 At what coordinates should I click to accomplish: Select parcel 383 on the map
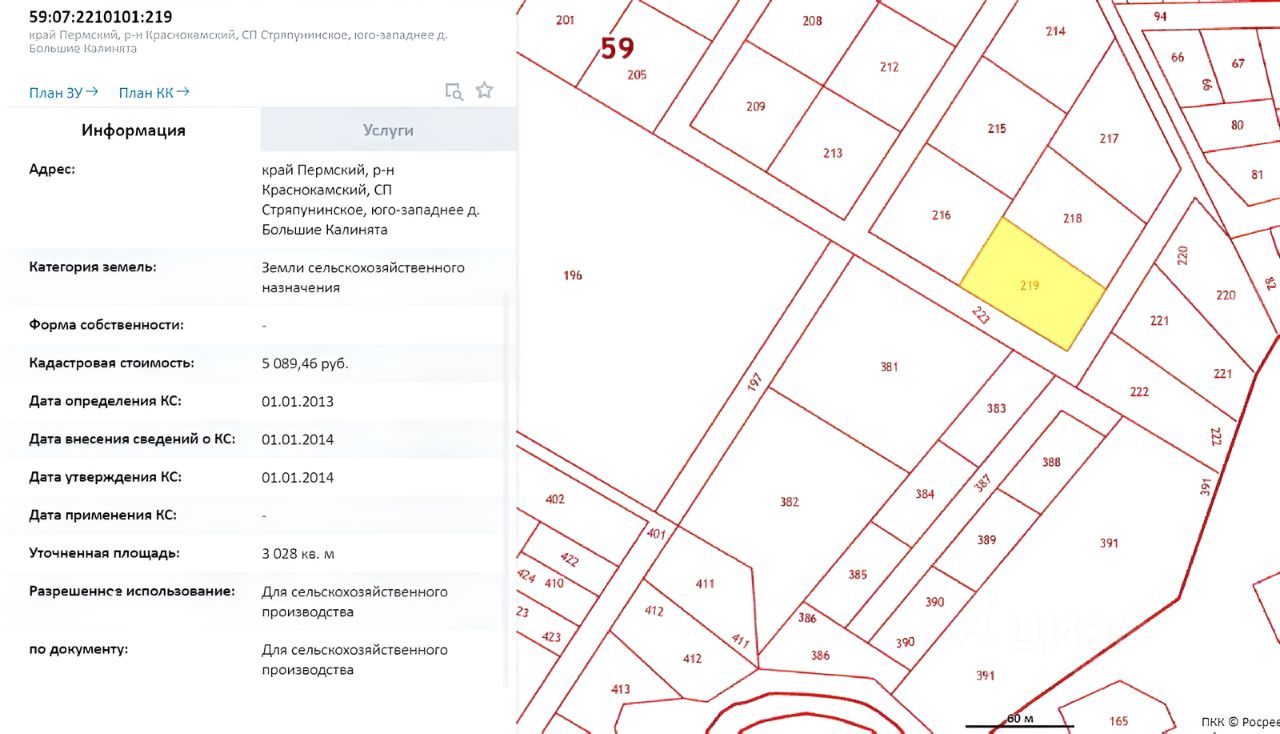click(x=996, y=408)
